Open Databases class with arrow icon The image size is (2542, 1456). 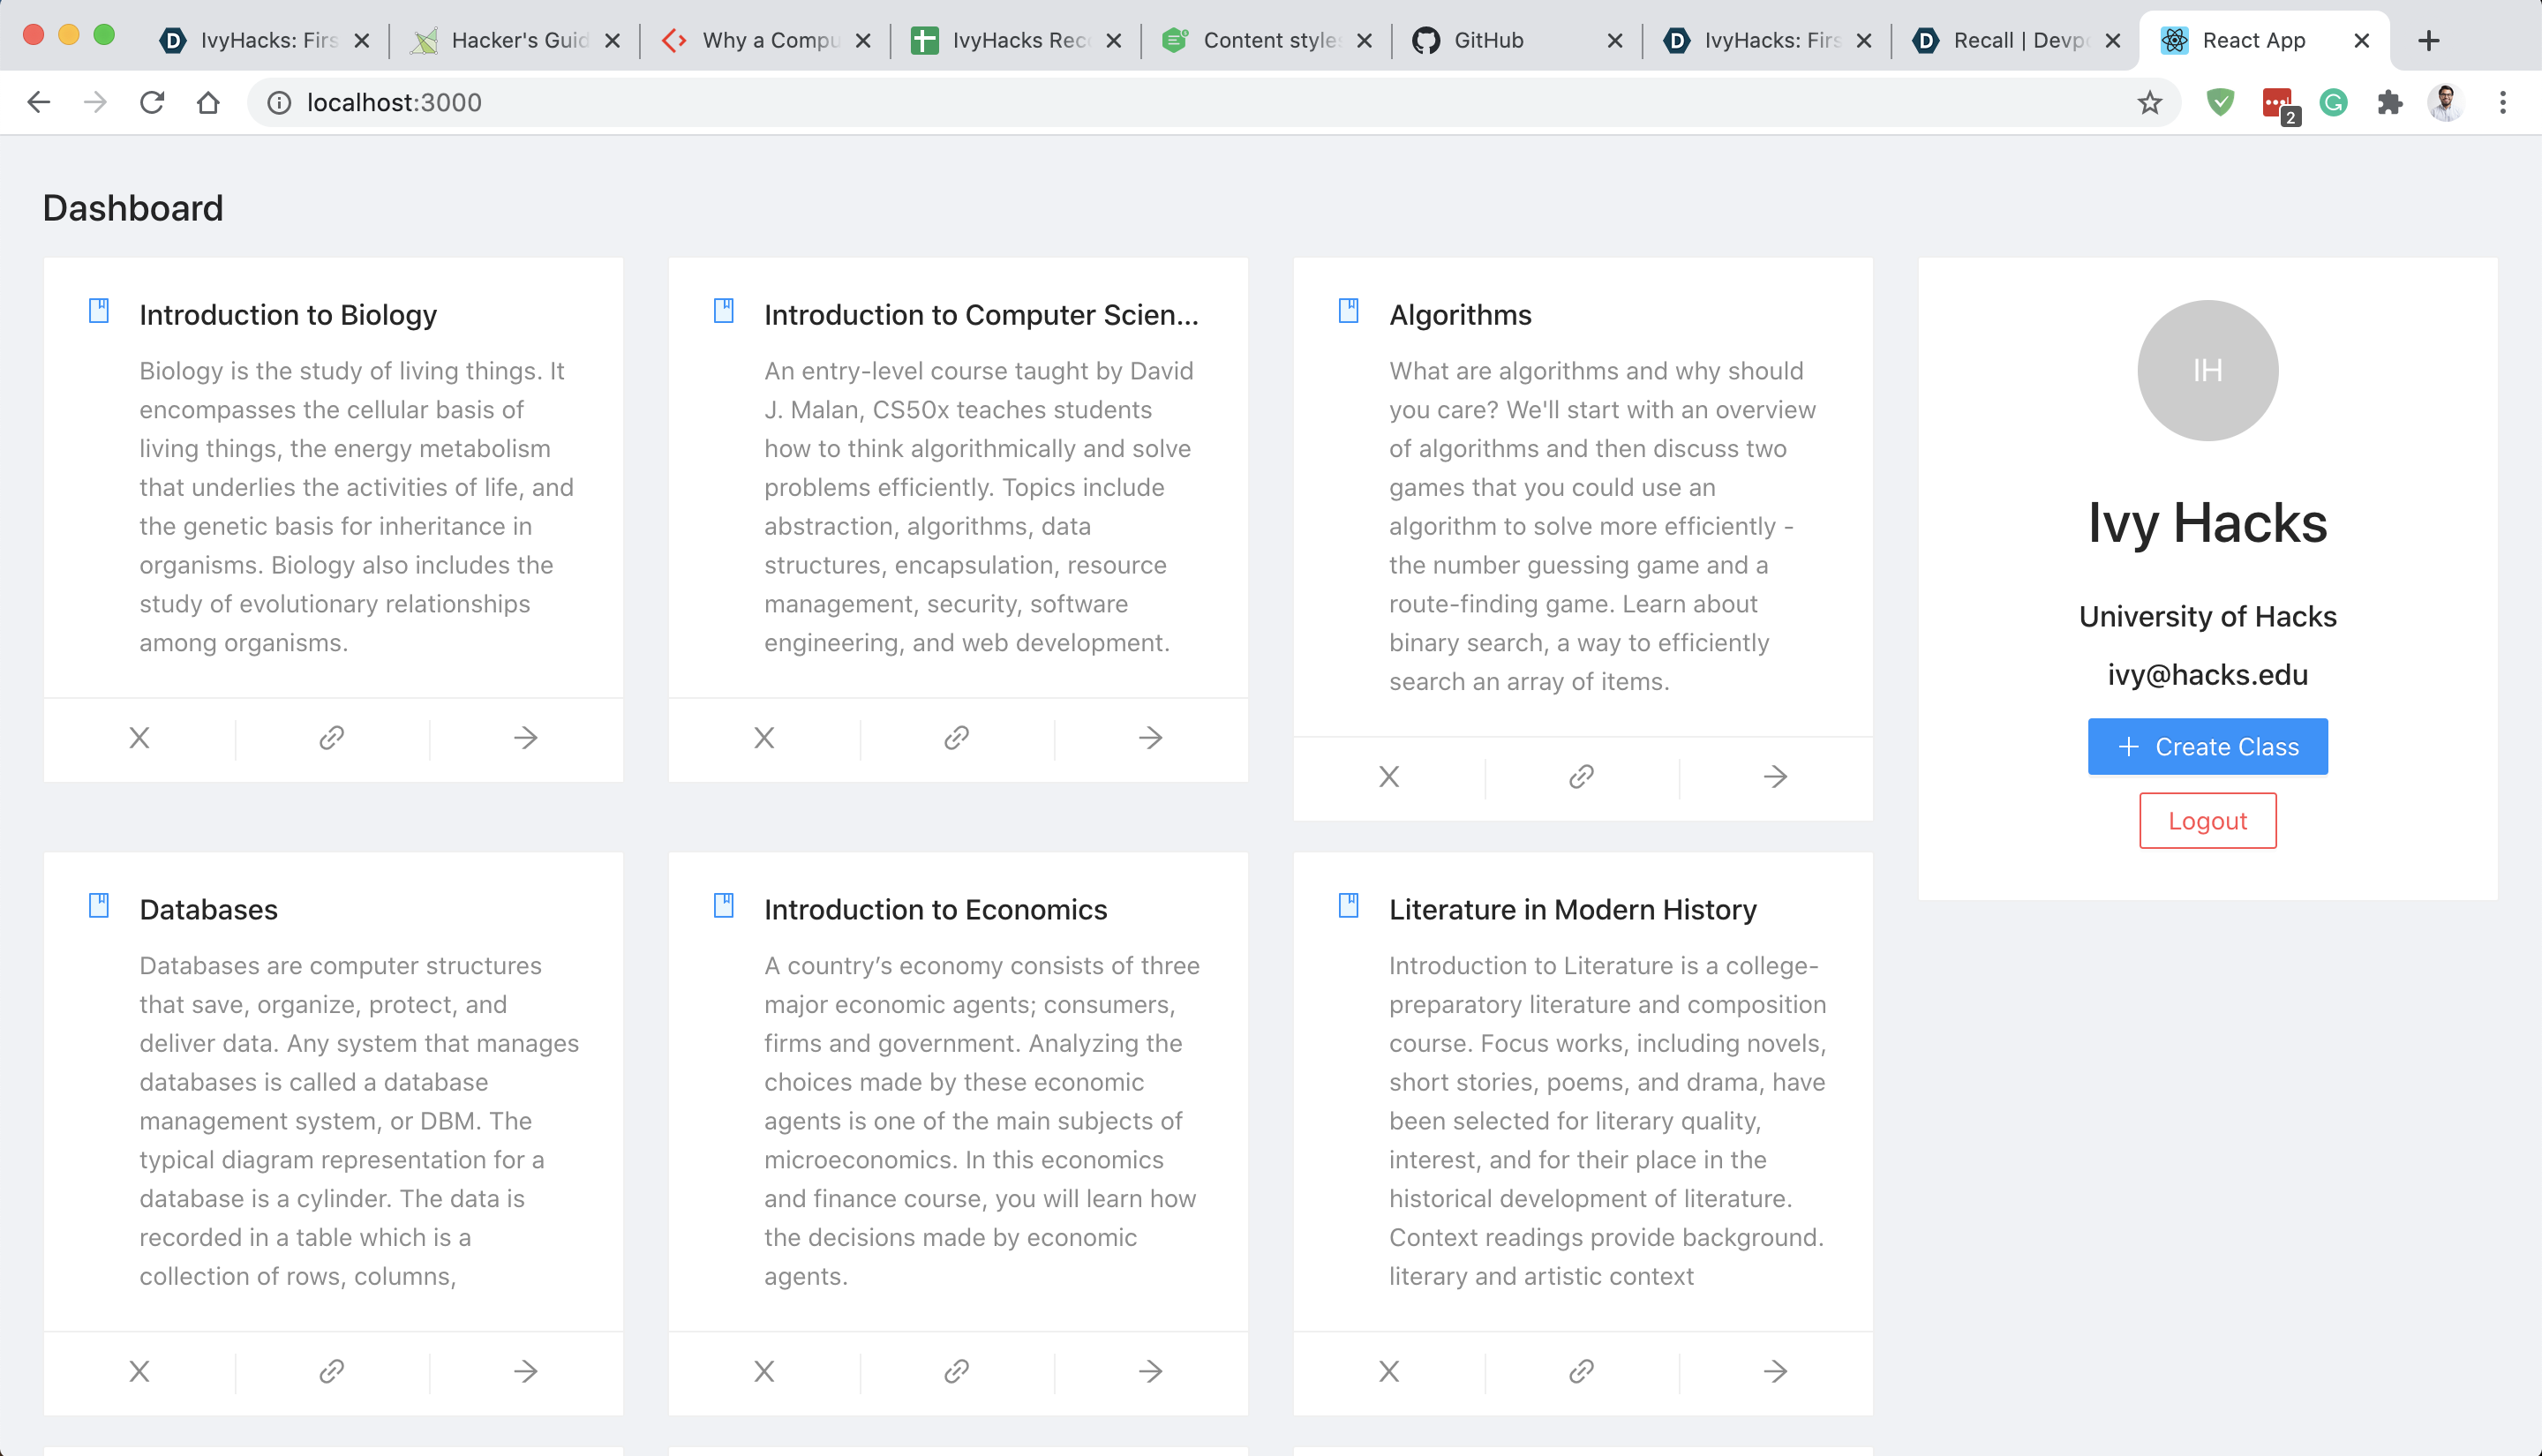[x=525, y=1371]
